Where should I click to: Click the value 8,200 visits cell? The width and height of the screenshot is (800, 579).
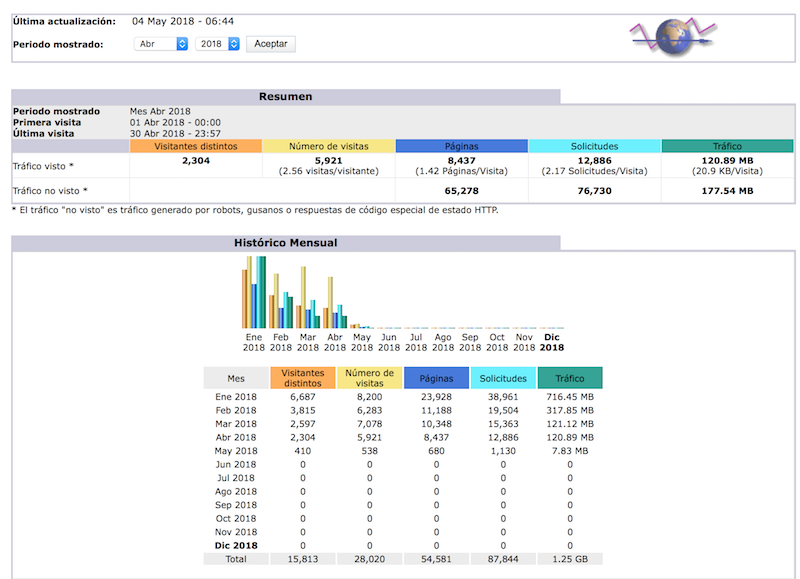[370, 397]
